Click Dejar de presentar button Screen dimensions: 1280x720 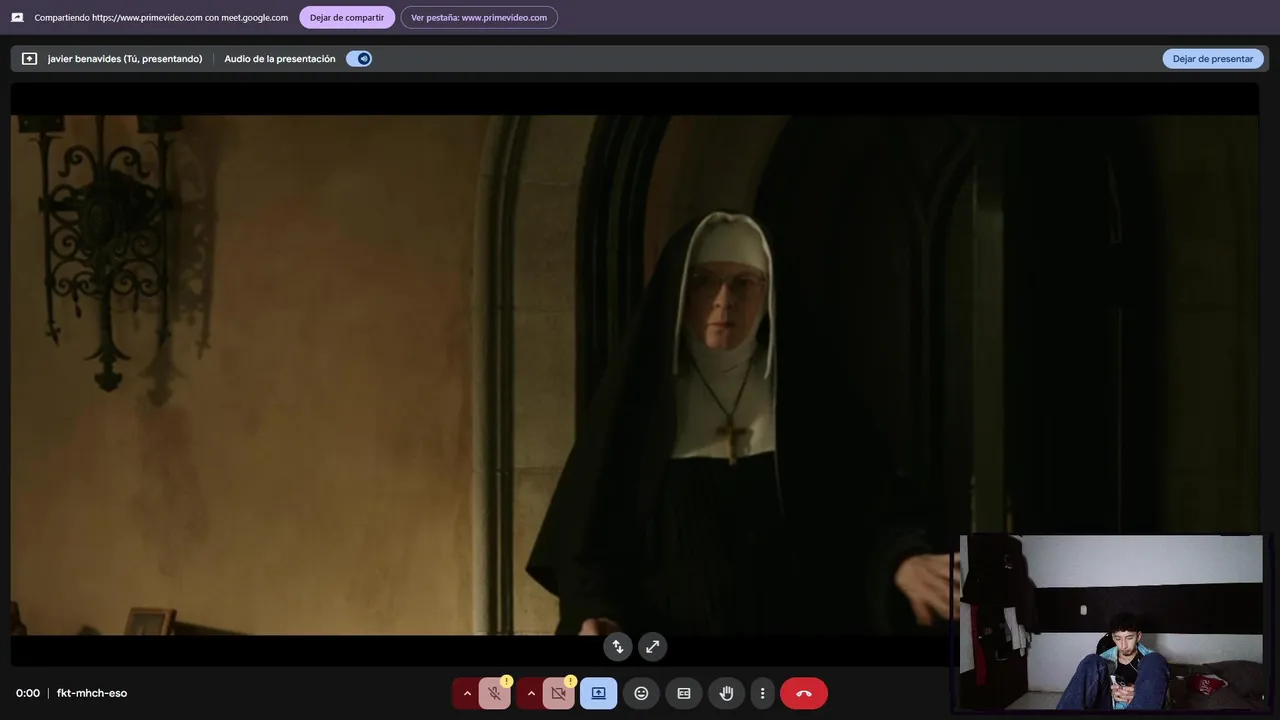(1212, 59)
